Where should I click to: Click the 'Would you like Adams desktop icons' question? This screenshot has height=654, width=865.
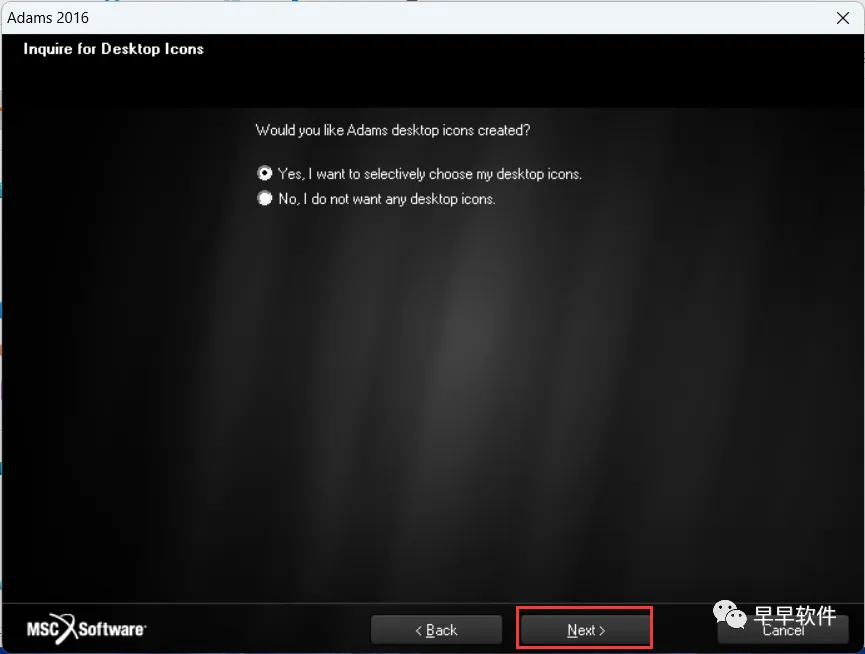[393, 130]
